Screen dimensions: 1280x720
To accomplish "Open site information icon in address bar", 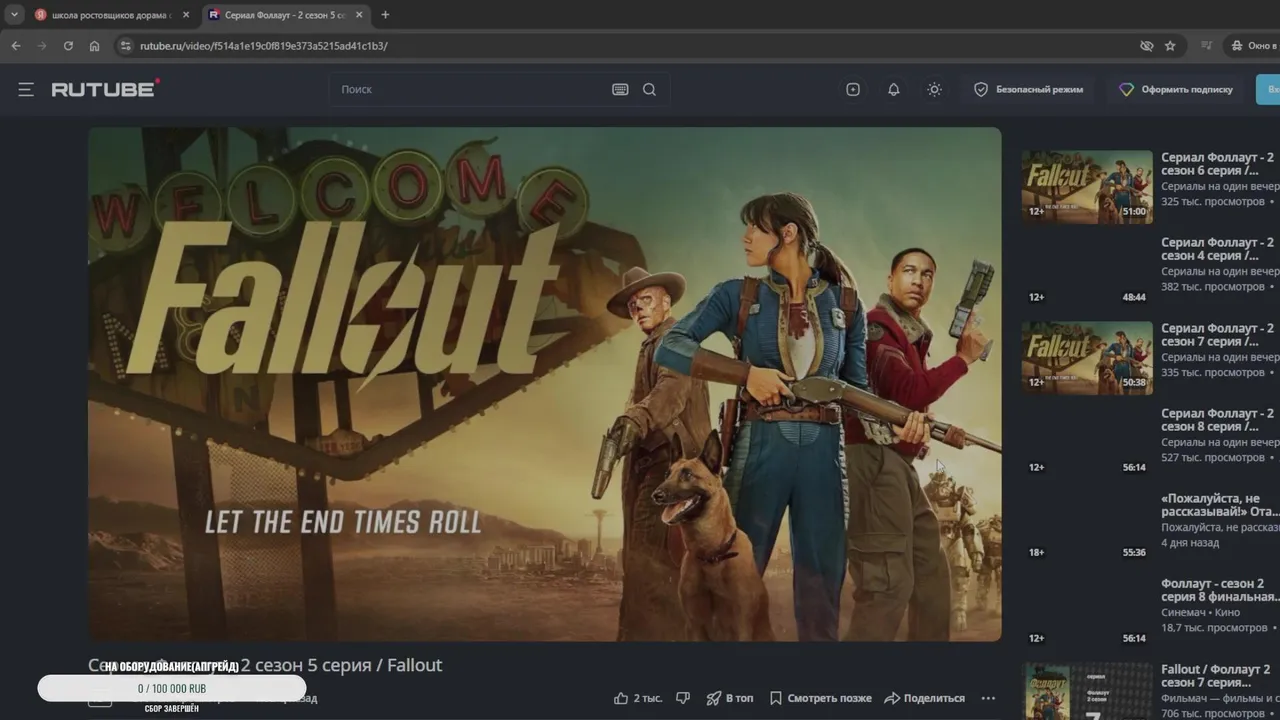I will (x=125, y=46).
